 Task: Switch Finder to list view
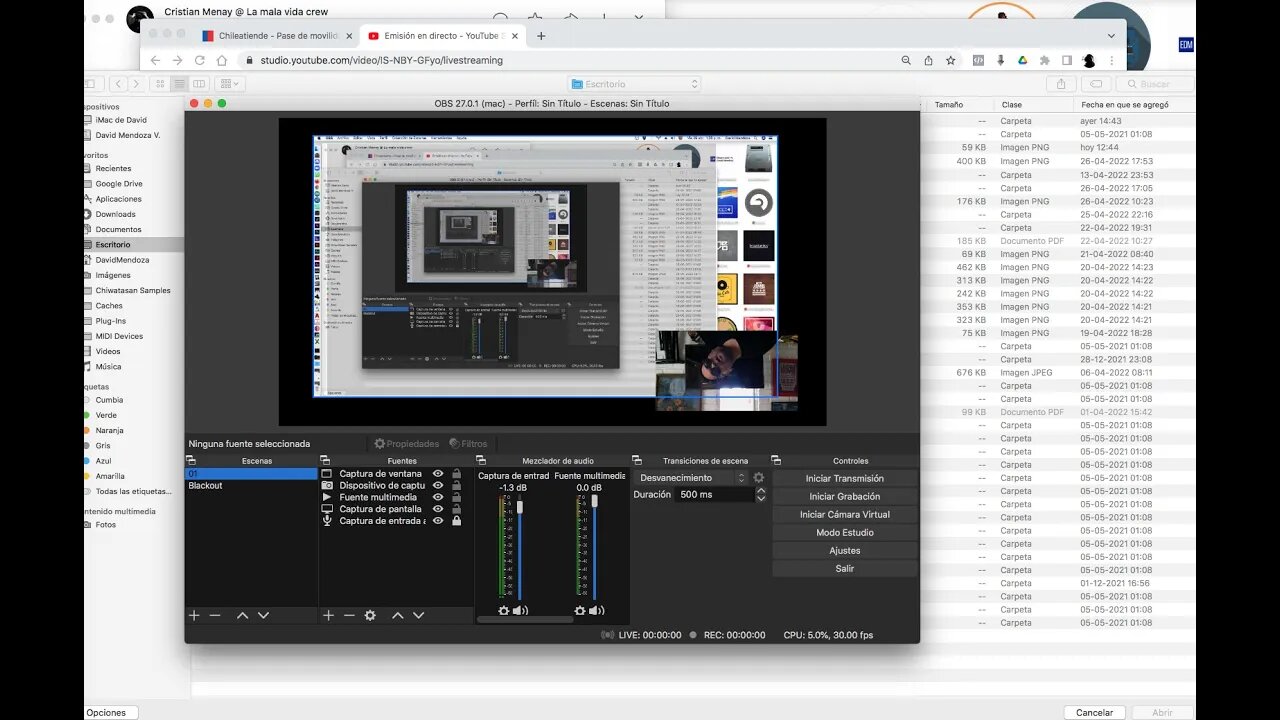[178, 84]
